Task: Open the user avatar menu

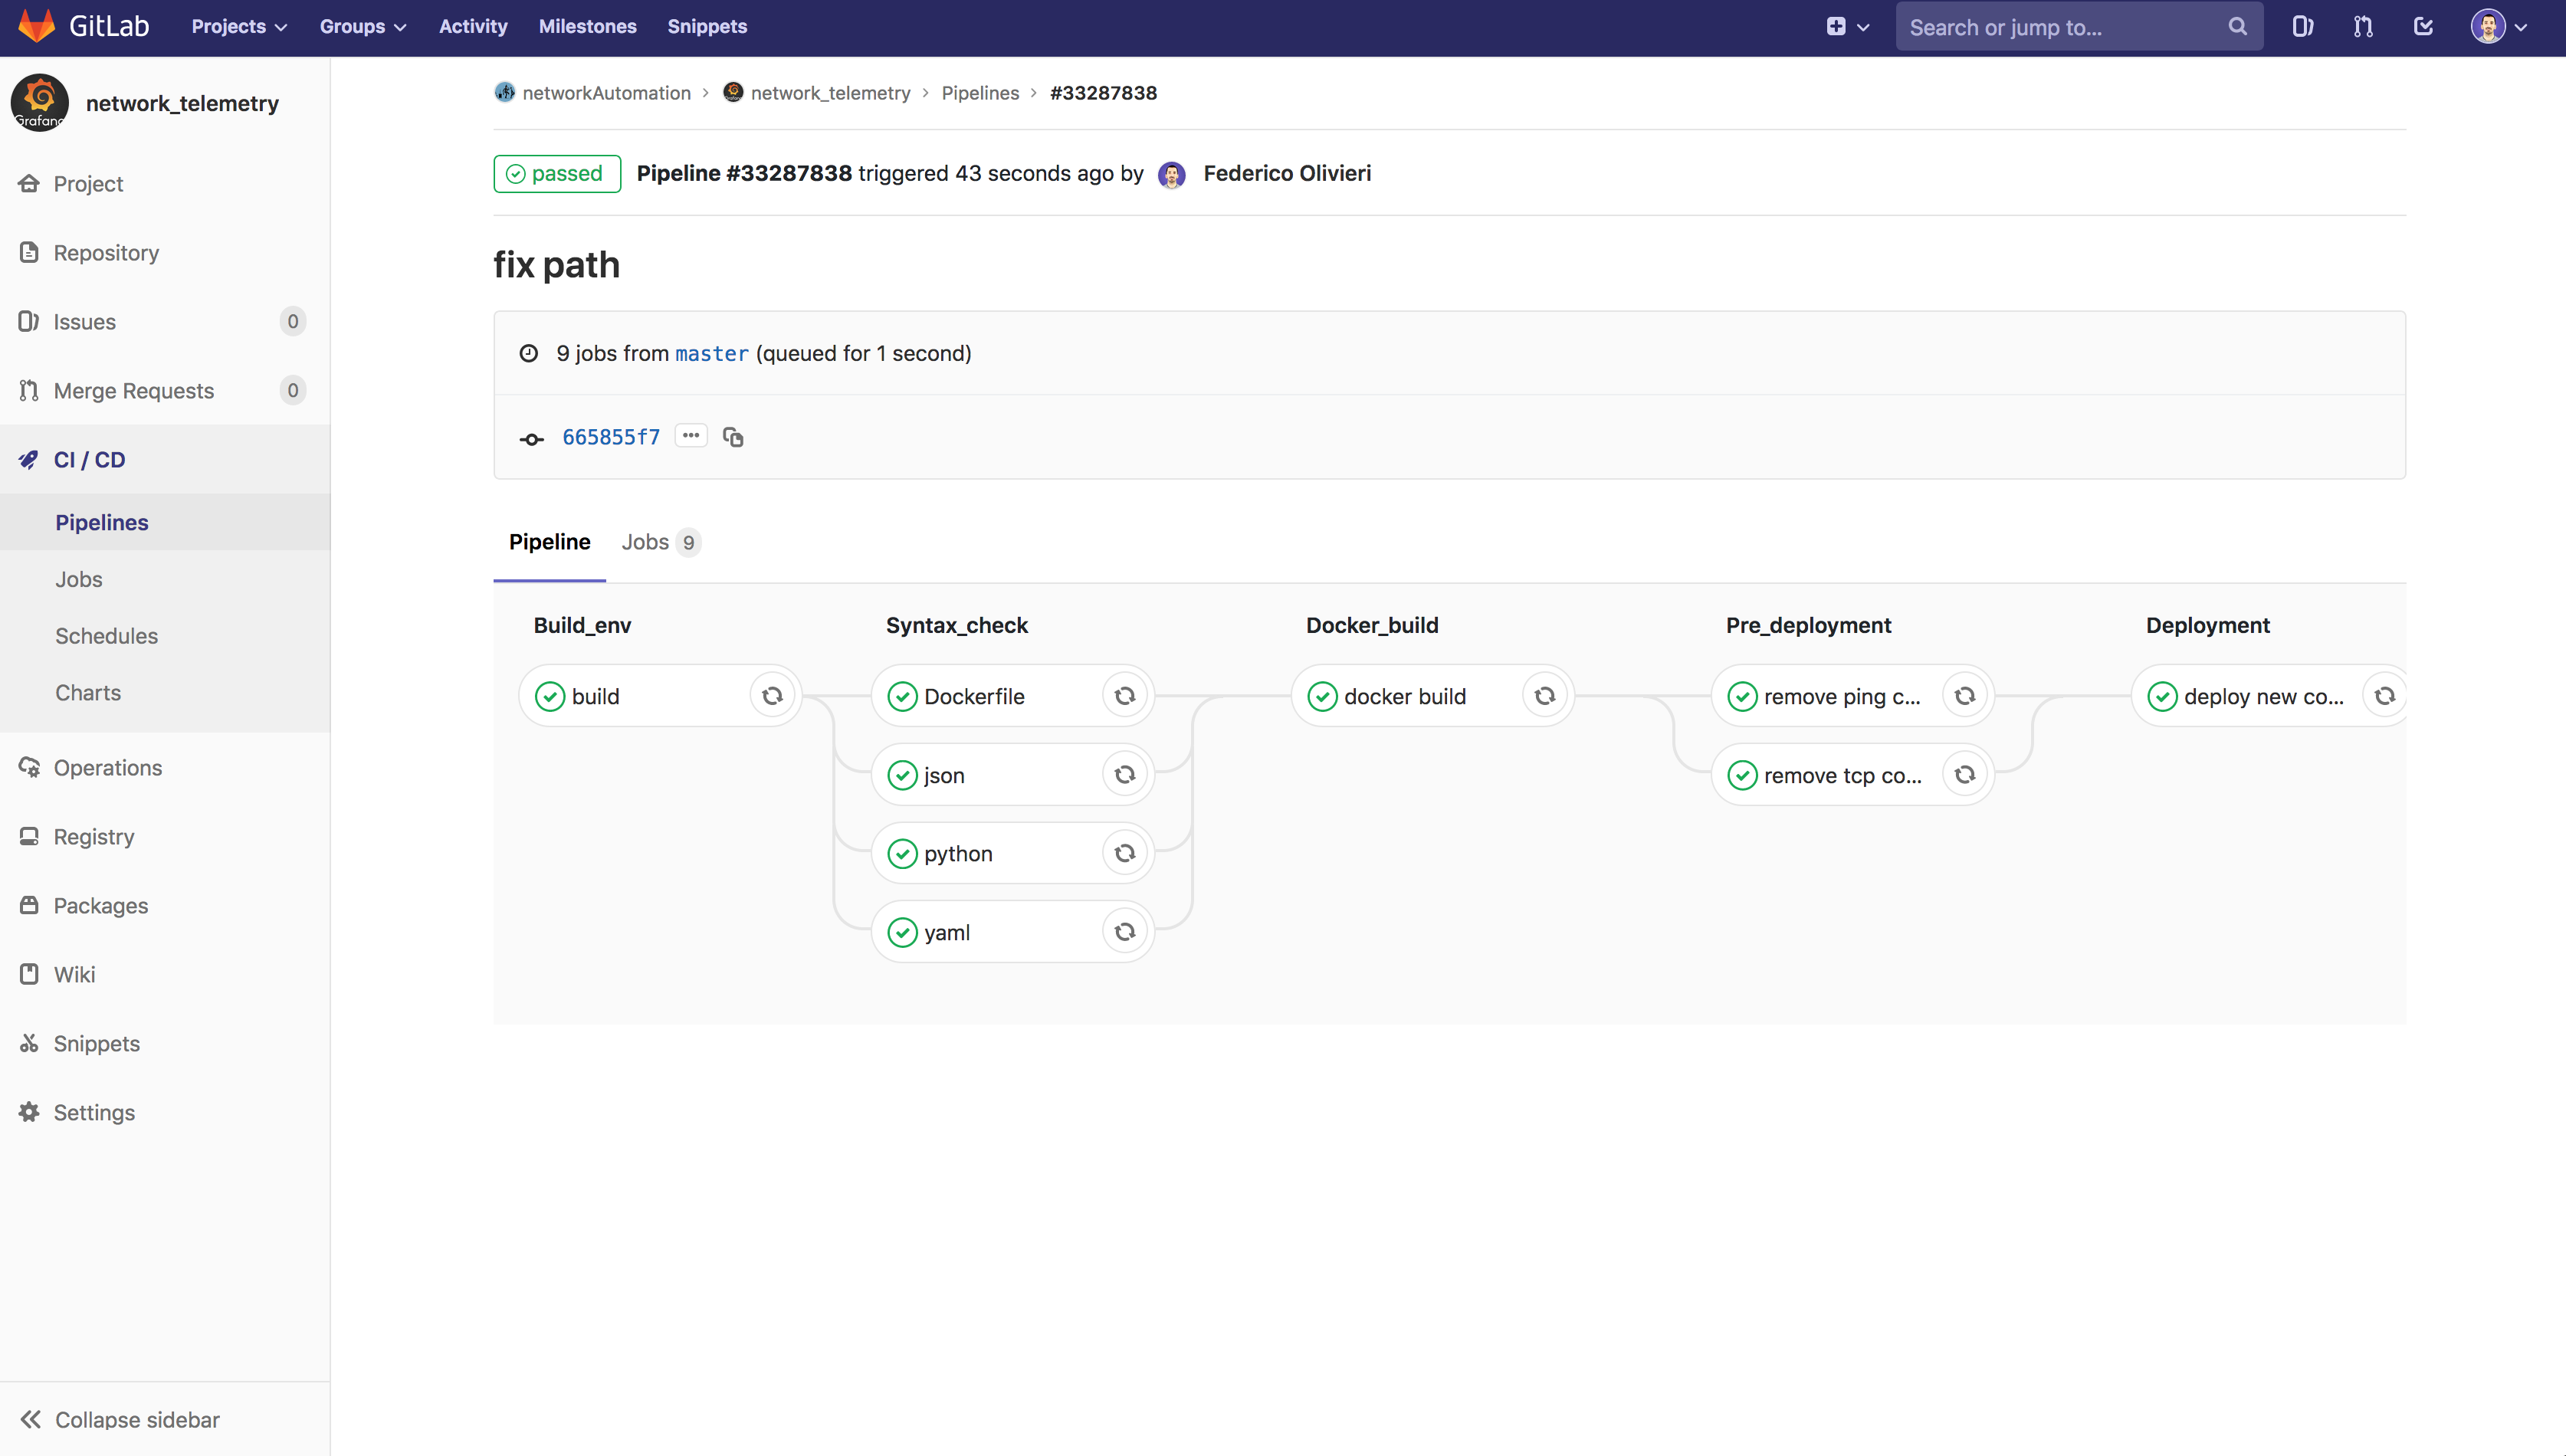Action: point(2498,27)
